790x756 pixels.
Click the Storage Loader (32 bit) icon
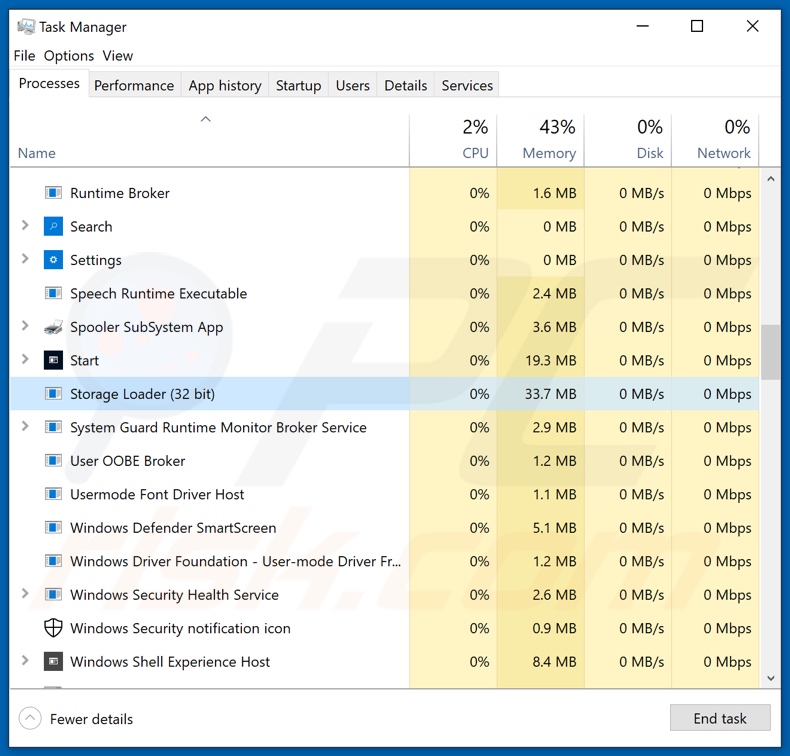53,393
